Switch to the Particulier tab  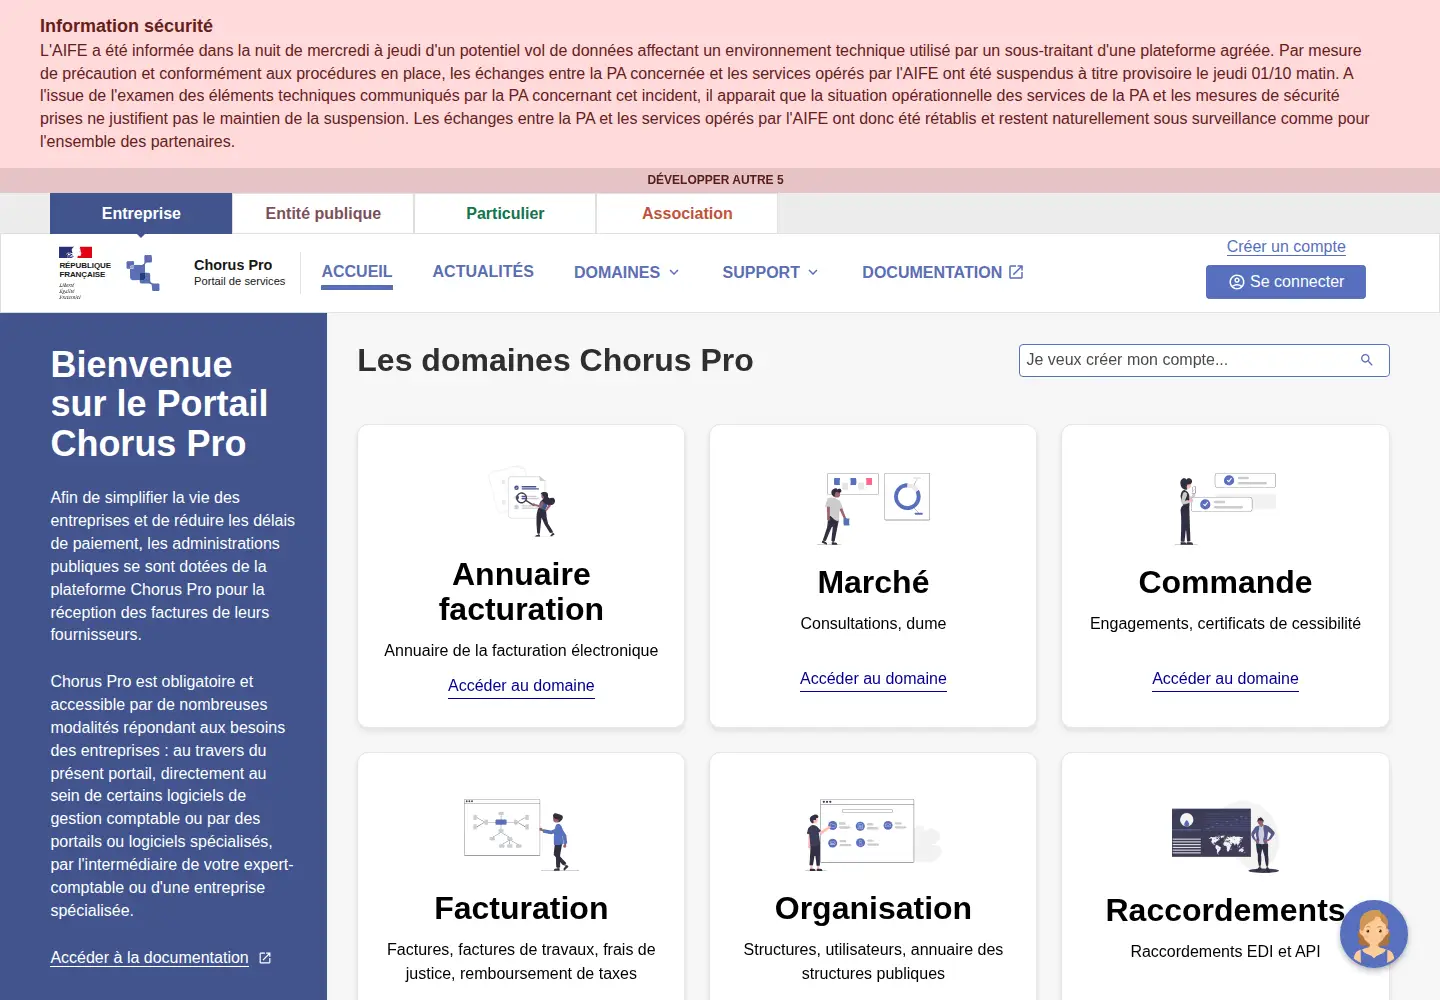click(505, 213)
